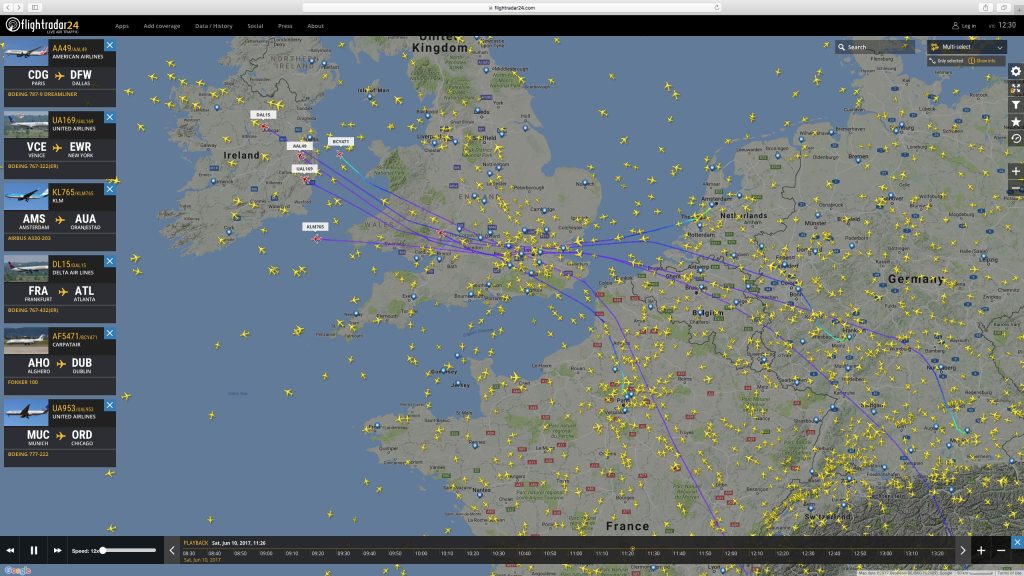
Task: Close the AF5471 flight card
Action: 110,333
